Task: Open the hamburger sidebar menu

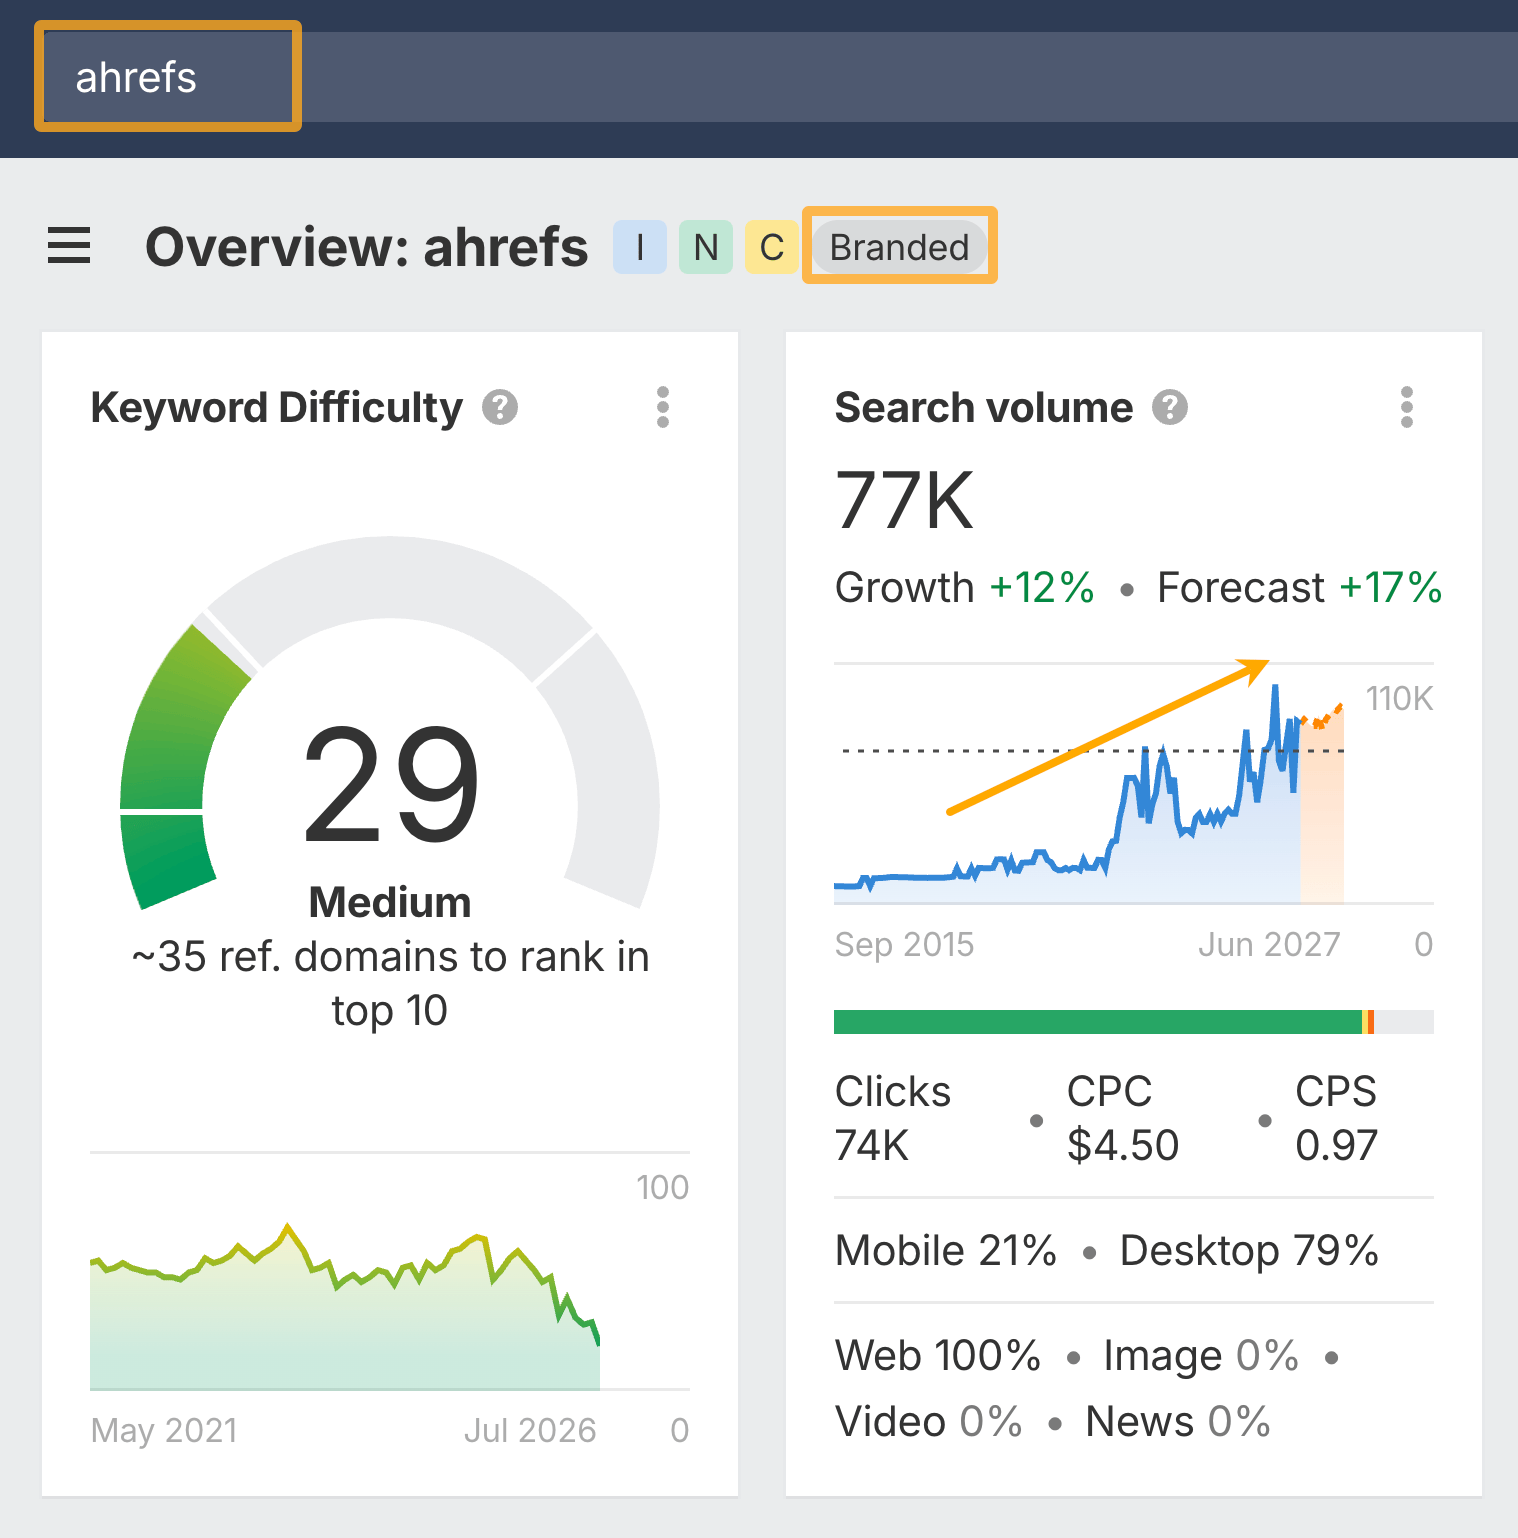Action: pos(69,246)
